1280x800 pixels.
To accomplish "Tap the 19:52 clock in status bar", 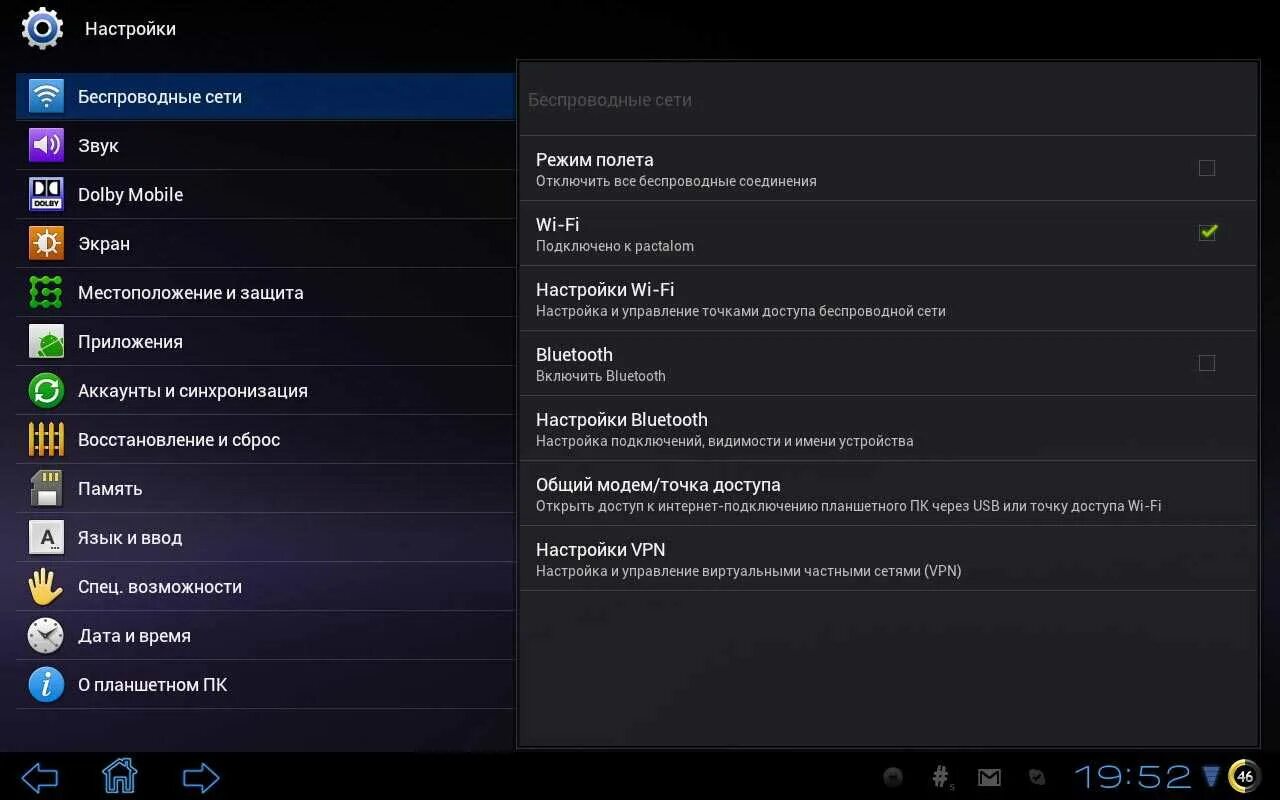I will [x=1133, y=777].
